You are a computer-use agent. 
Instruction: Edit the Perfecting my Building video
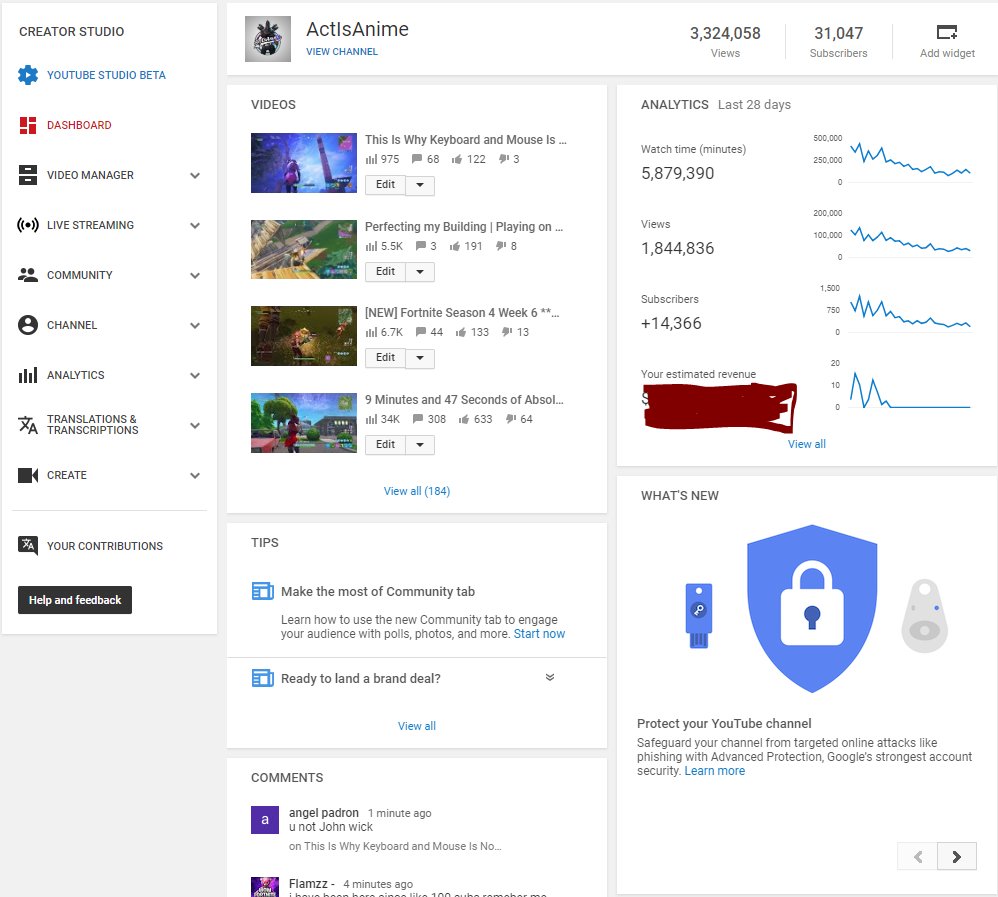pos(385,272)
